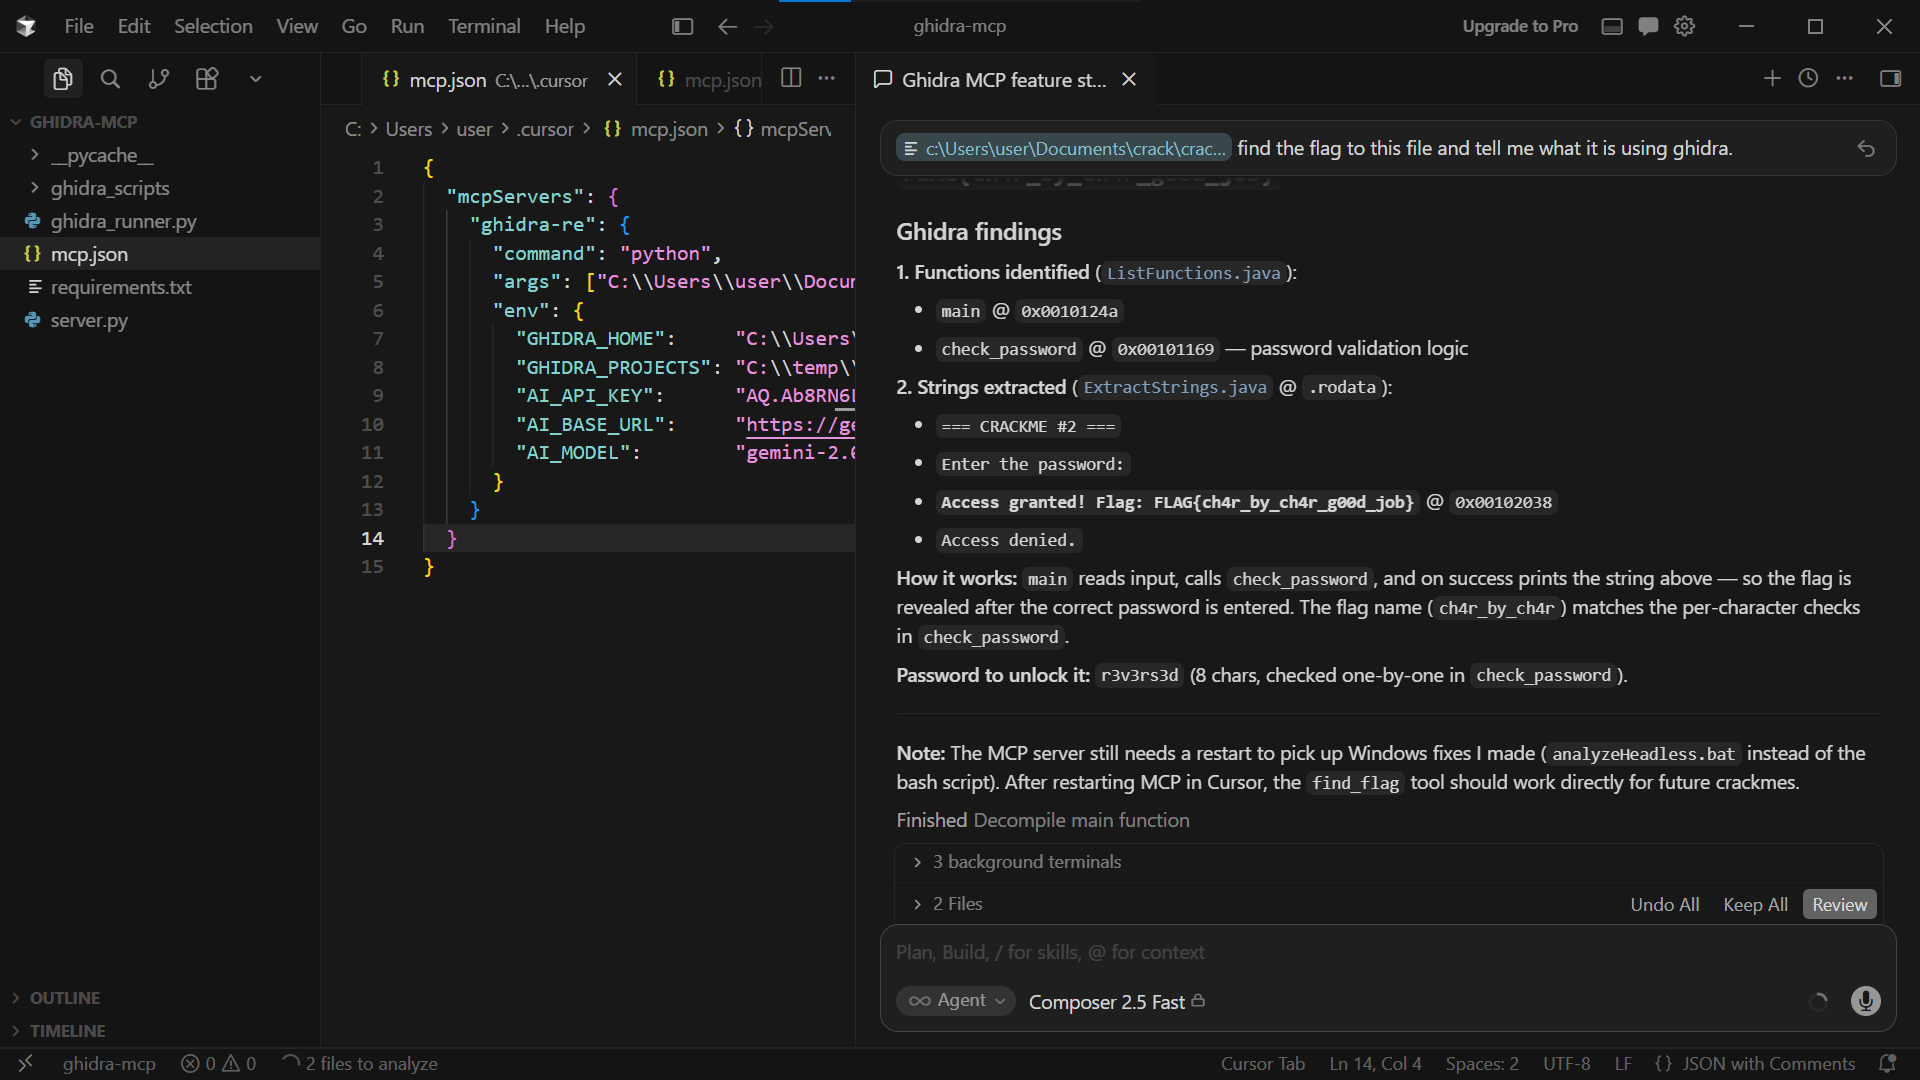Click the remote window status bar icon

tap(26, 1064)
